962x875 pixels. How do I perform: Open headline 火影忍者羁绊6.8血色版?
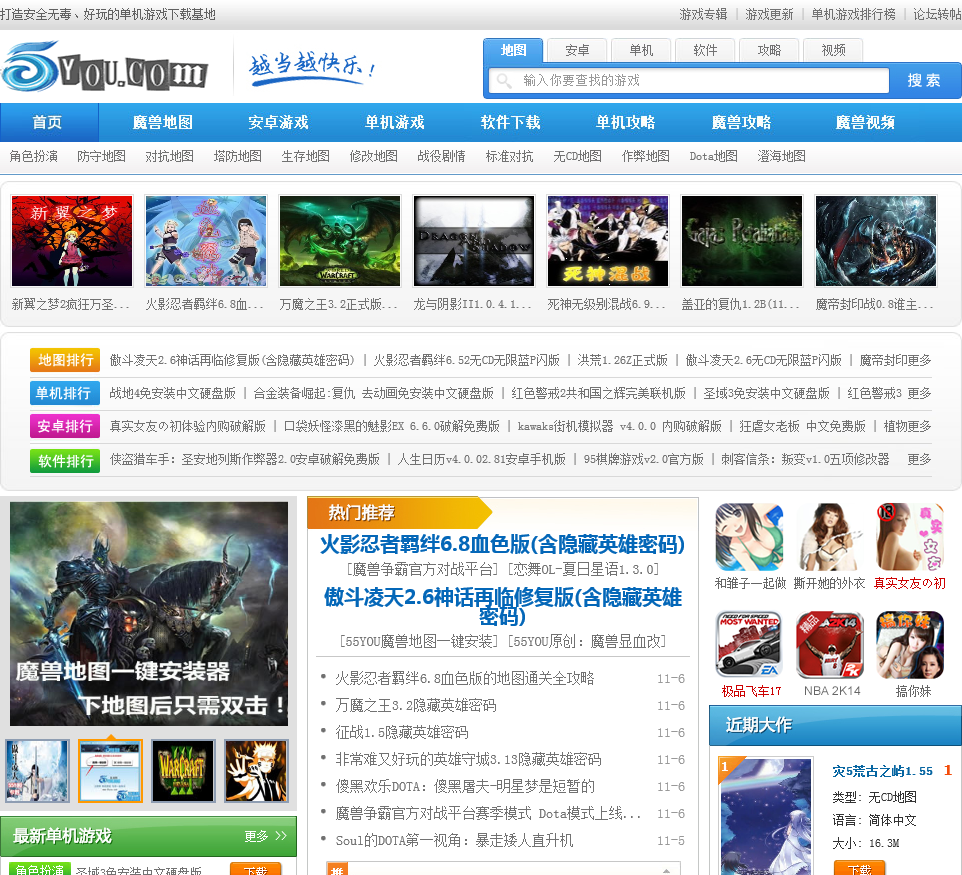click(x=502, y=544)
